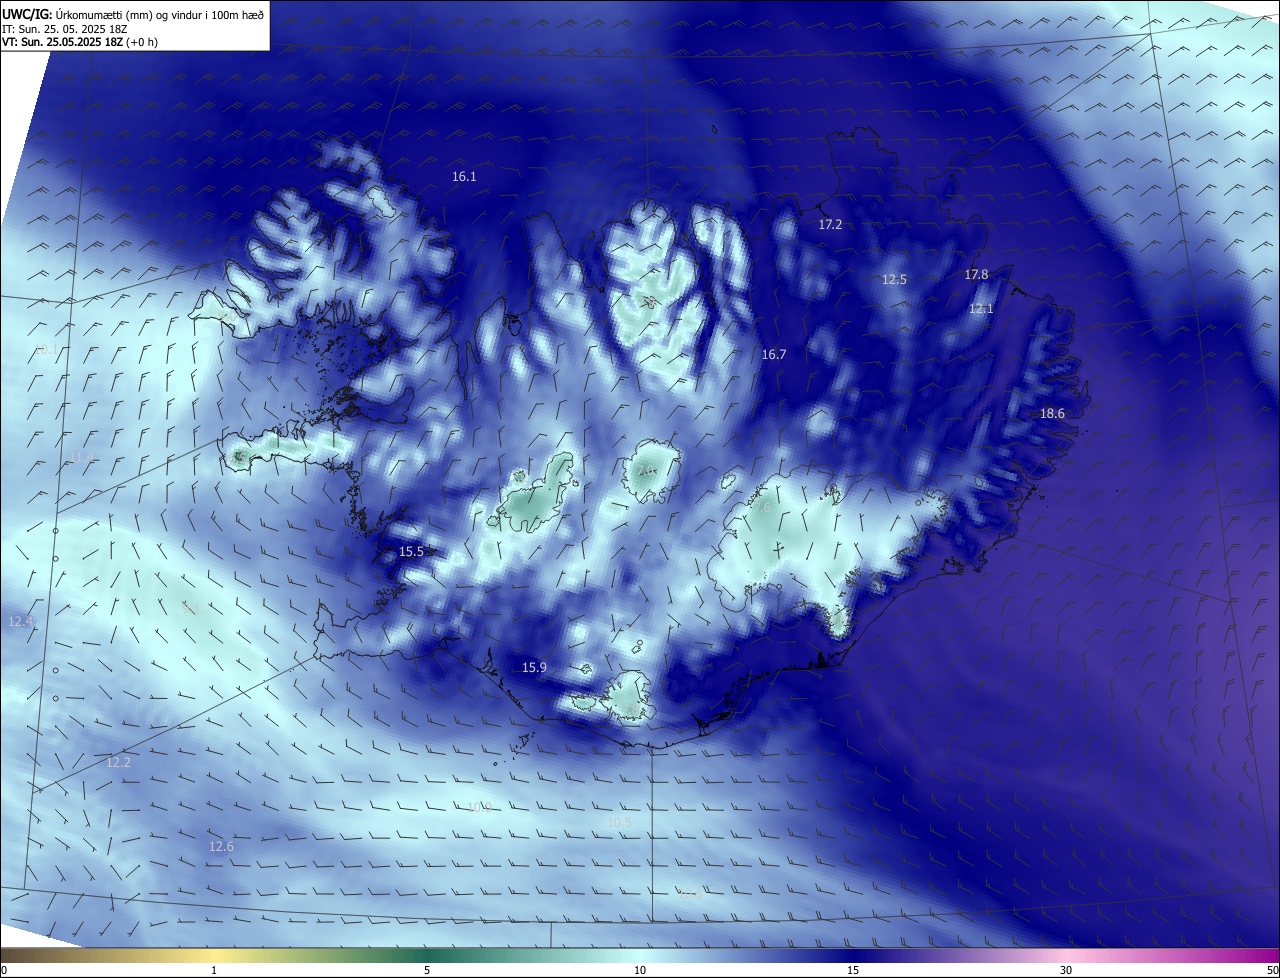This screenshot has width=1280, height=978.
Task: Click the '5' label on the colour scale
Action: coord(427,971)
